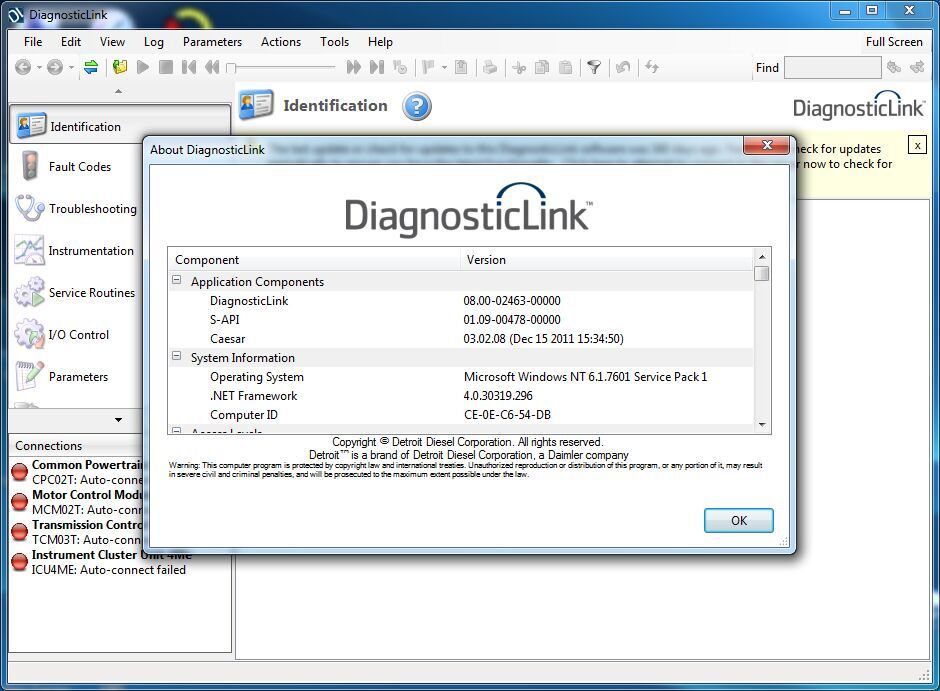Click the filter toolbar icon
The image size is (940, 691).
[594, 67]
